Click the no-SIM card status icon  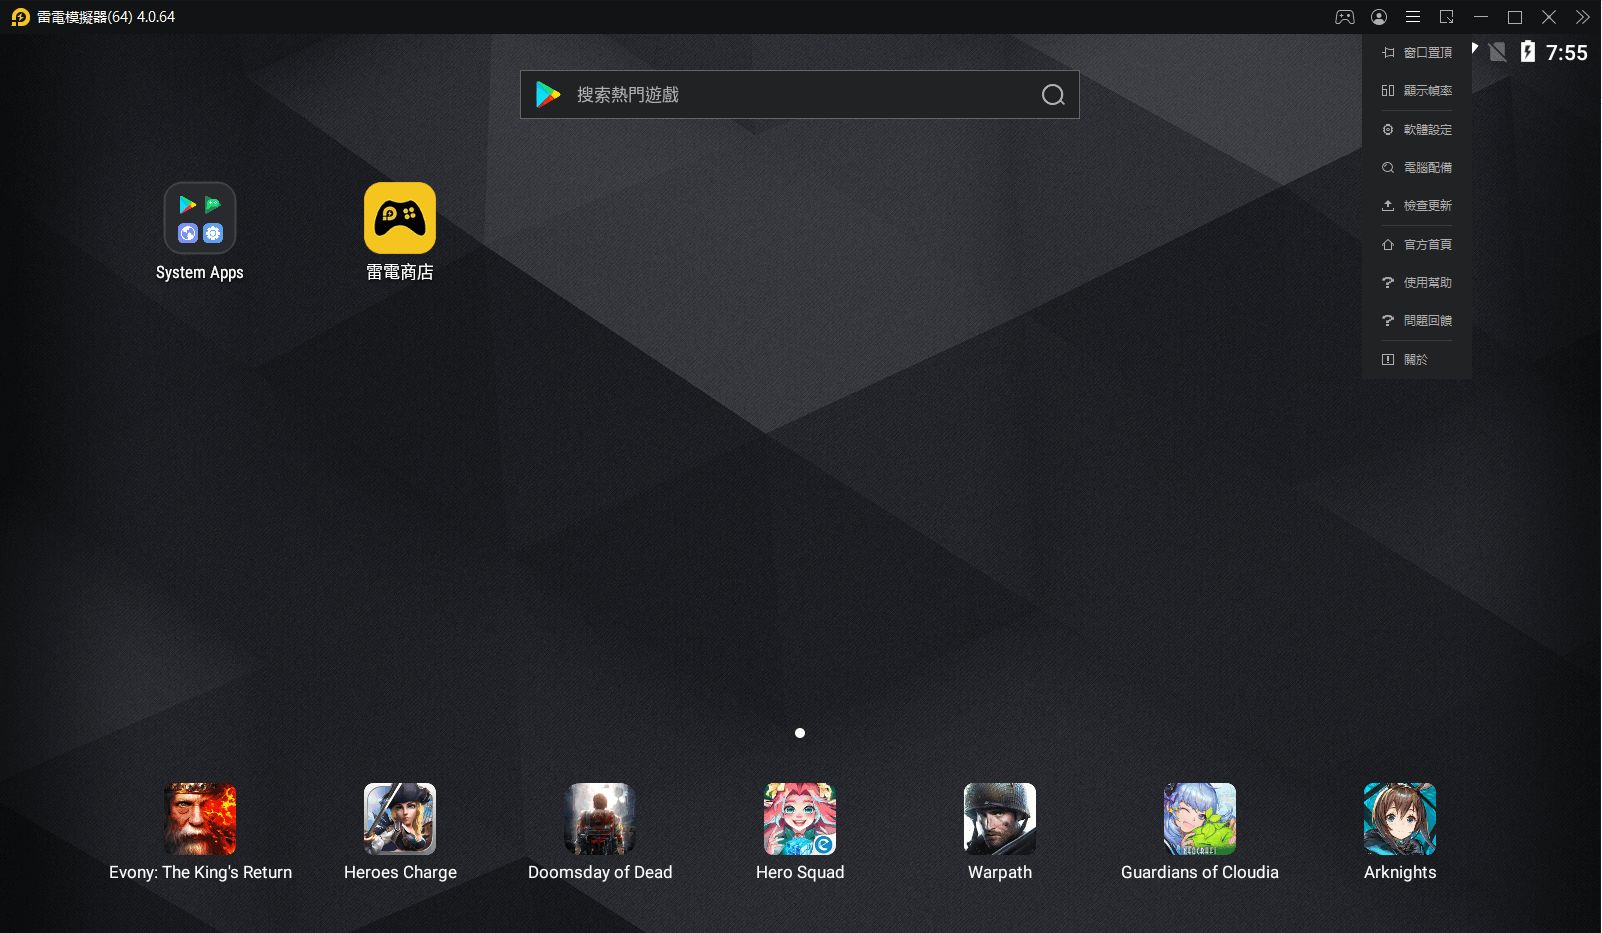[1497, 52]
